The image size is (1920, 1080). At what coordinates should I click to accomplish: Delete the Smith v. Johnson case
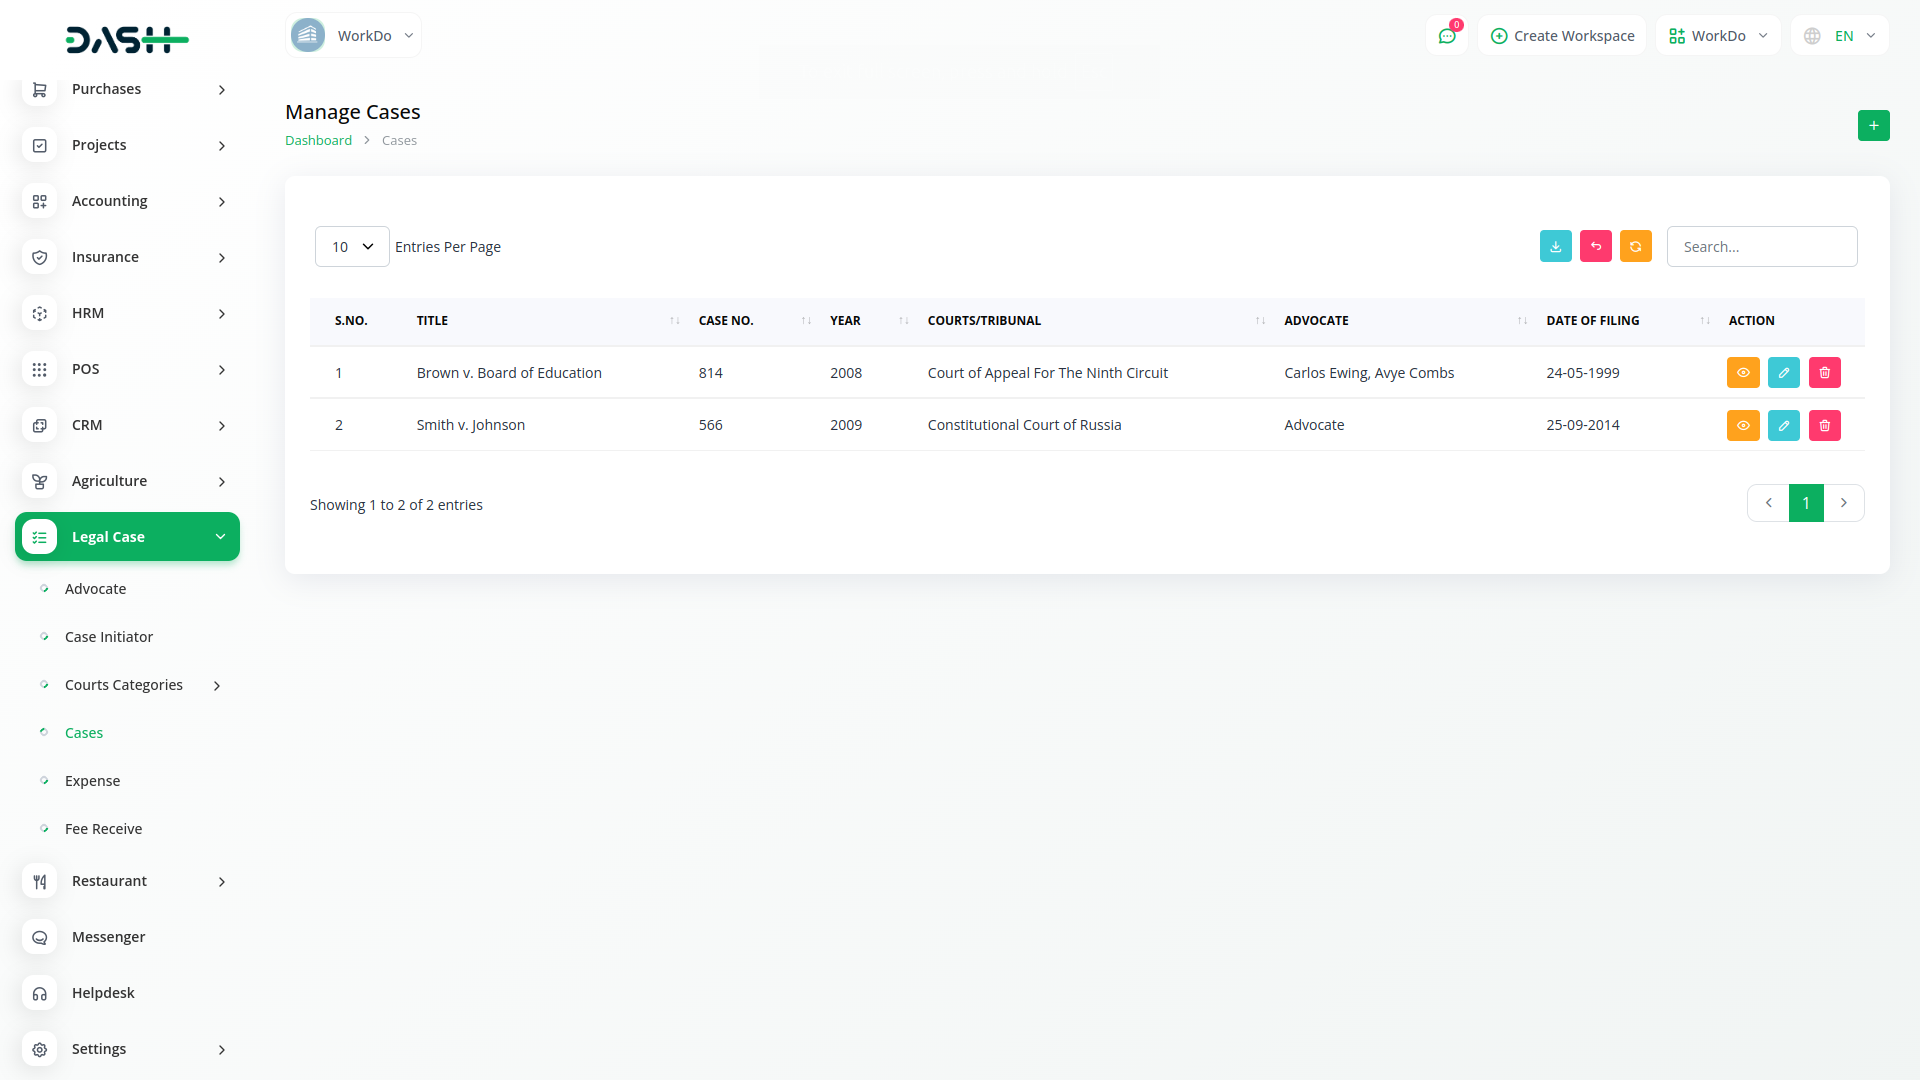pyautogui.click(x=1824, y=426)
